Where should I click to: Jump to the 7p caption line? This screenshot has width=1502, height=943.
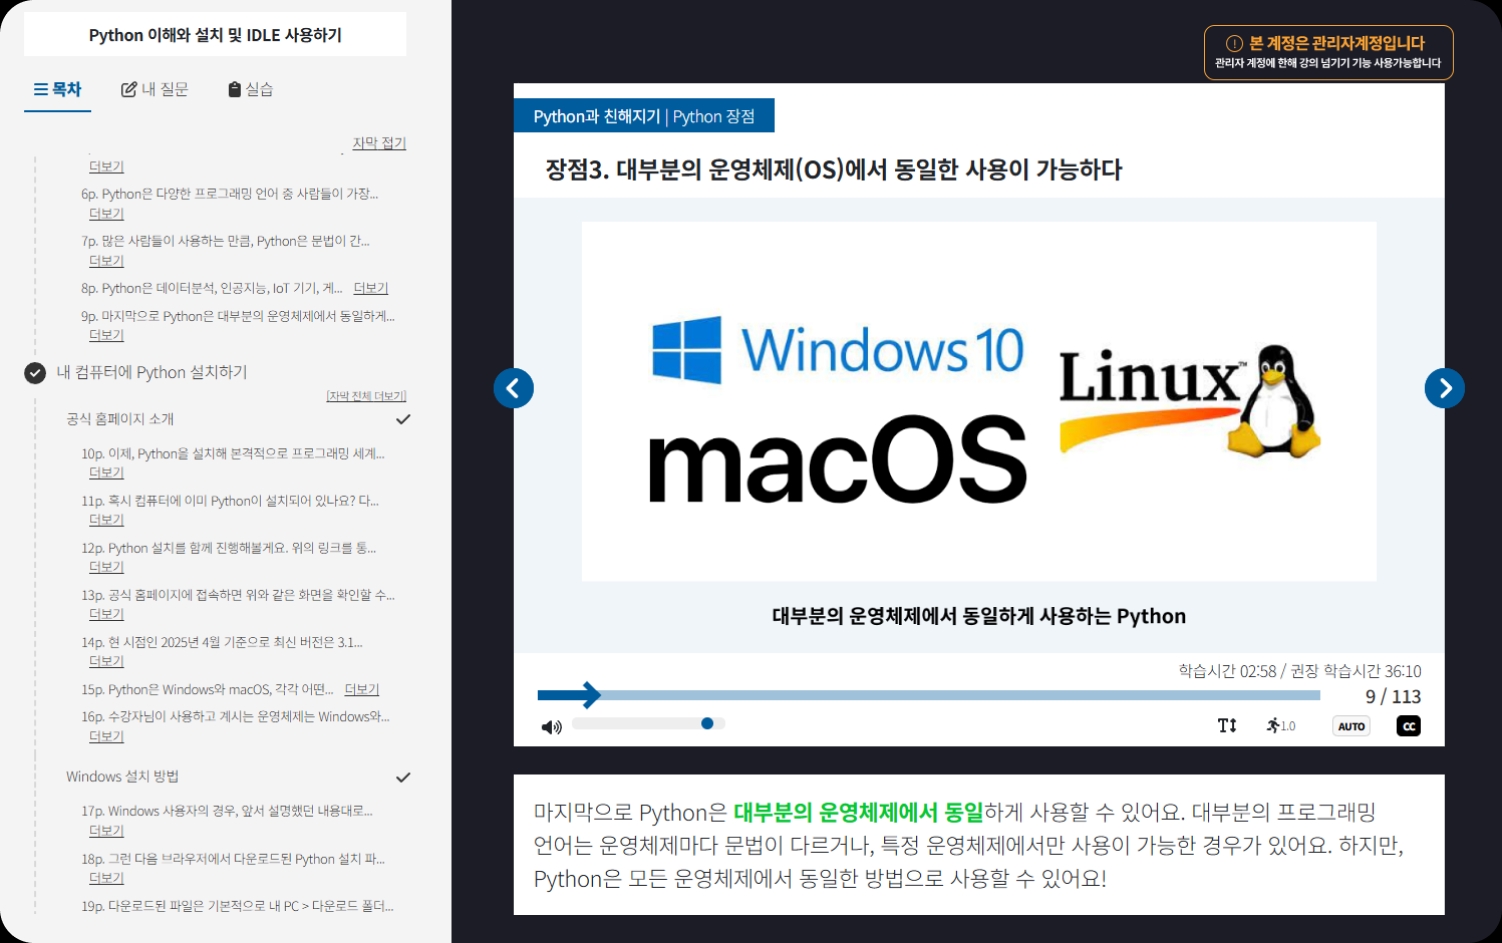pos(226,241)
